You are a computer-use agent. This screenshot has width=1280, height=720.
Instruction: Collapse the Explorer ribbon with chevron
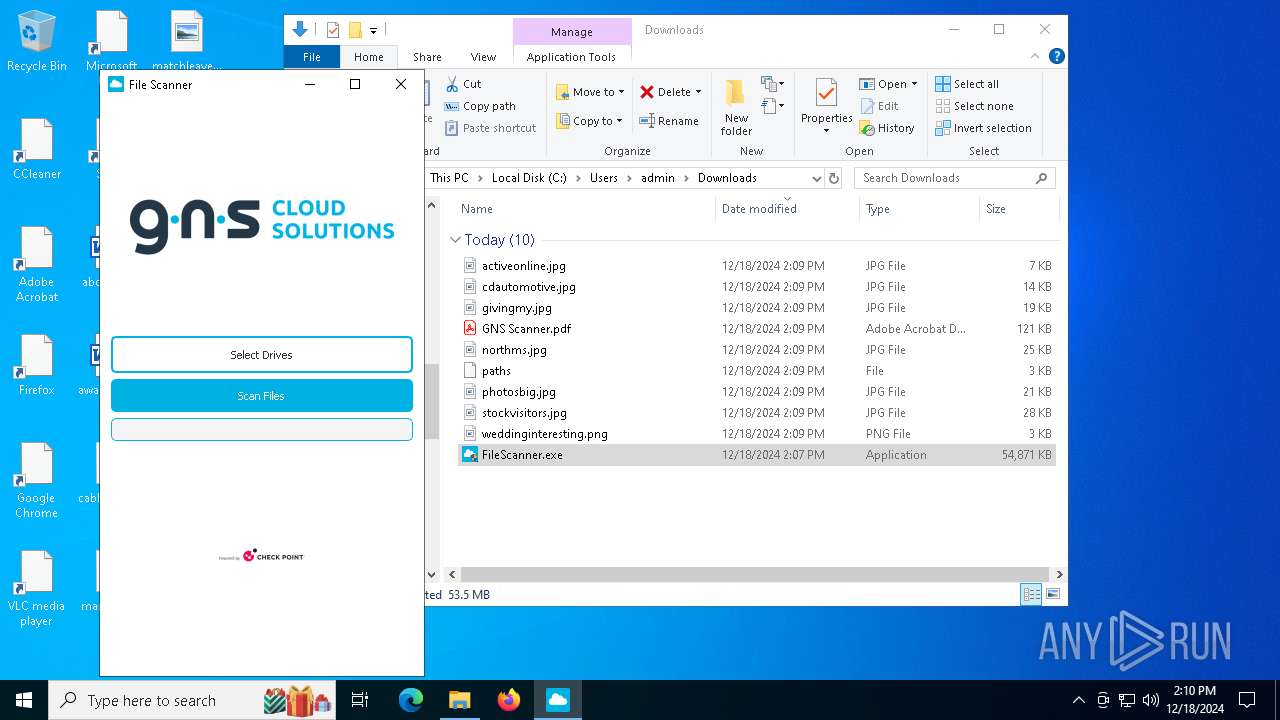[x=1035, y=57]
